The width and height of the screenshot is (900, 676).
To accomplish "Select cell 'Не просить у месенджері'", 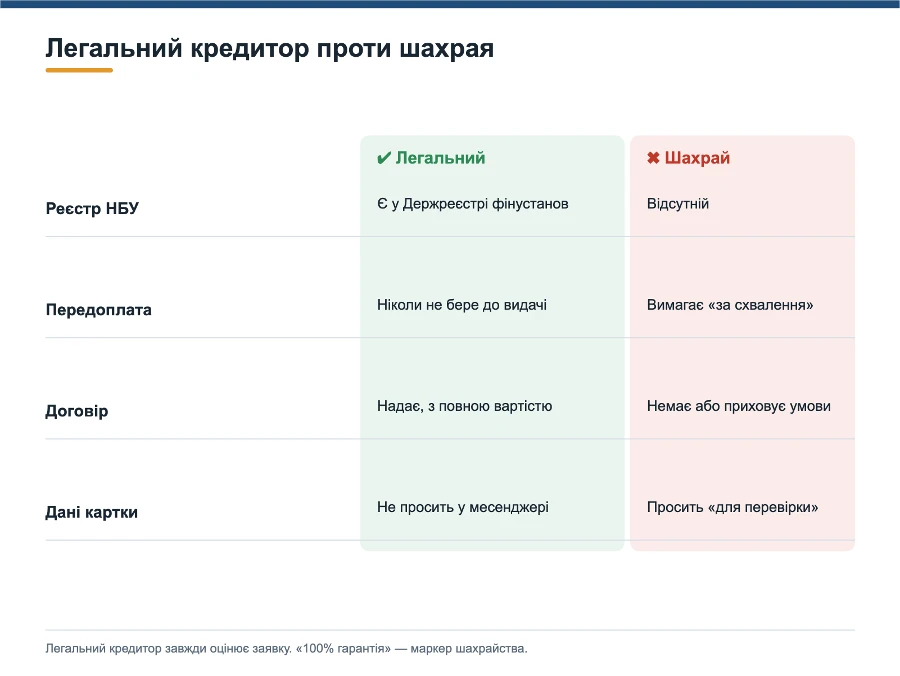I will pos(463,507).
